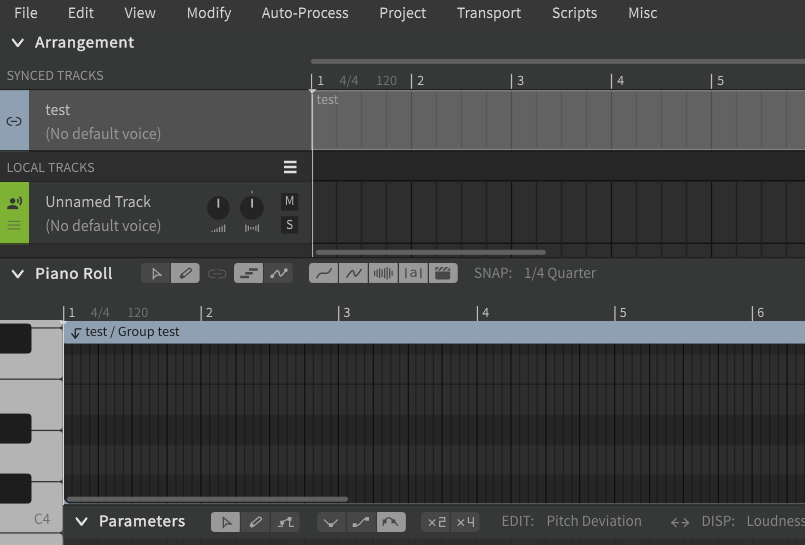
Task: Click the 120 tempo marker in Piano Roll ruler
Action: pos(138,313)
